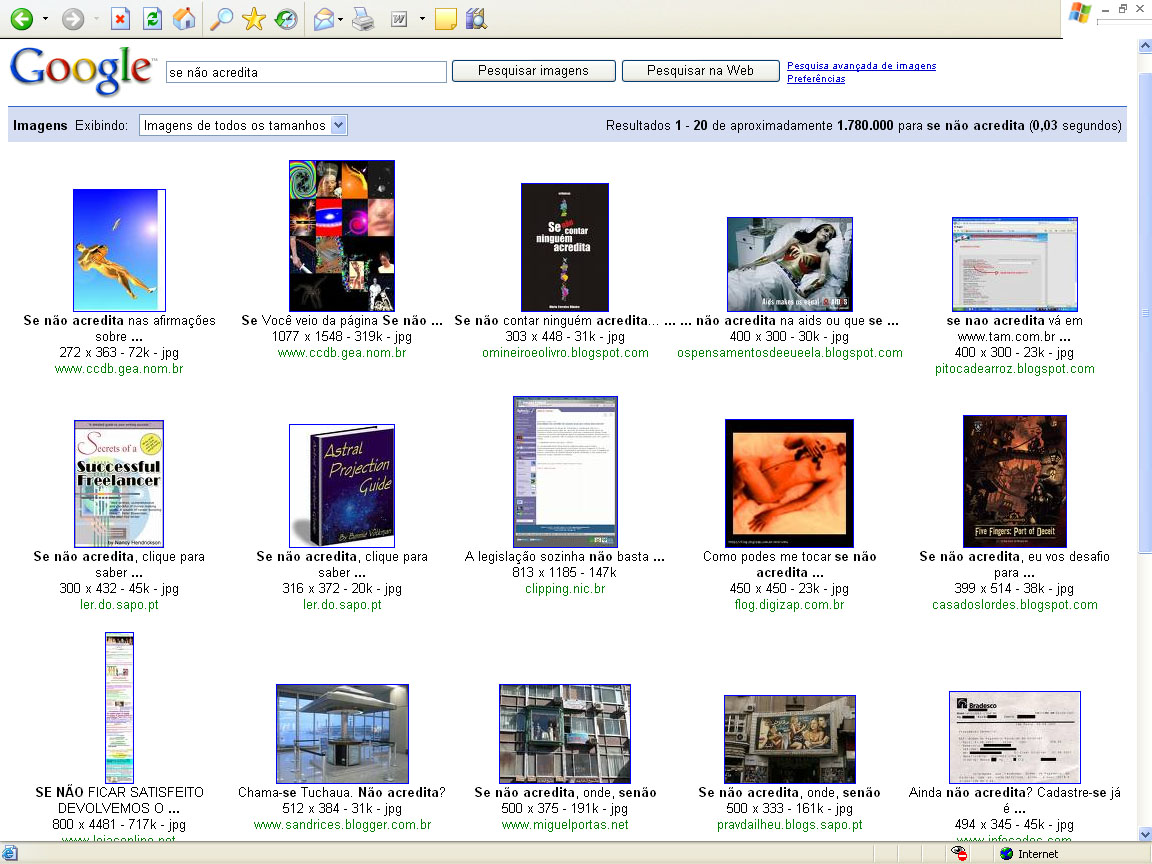Expand the Mail icon dropdown arrow
Screen dimensions: 1152x864
click(341, 19)
